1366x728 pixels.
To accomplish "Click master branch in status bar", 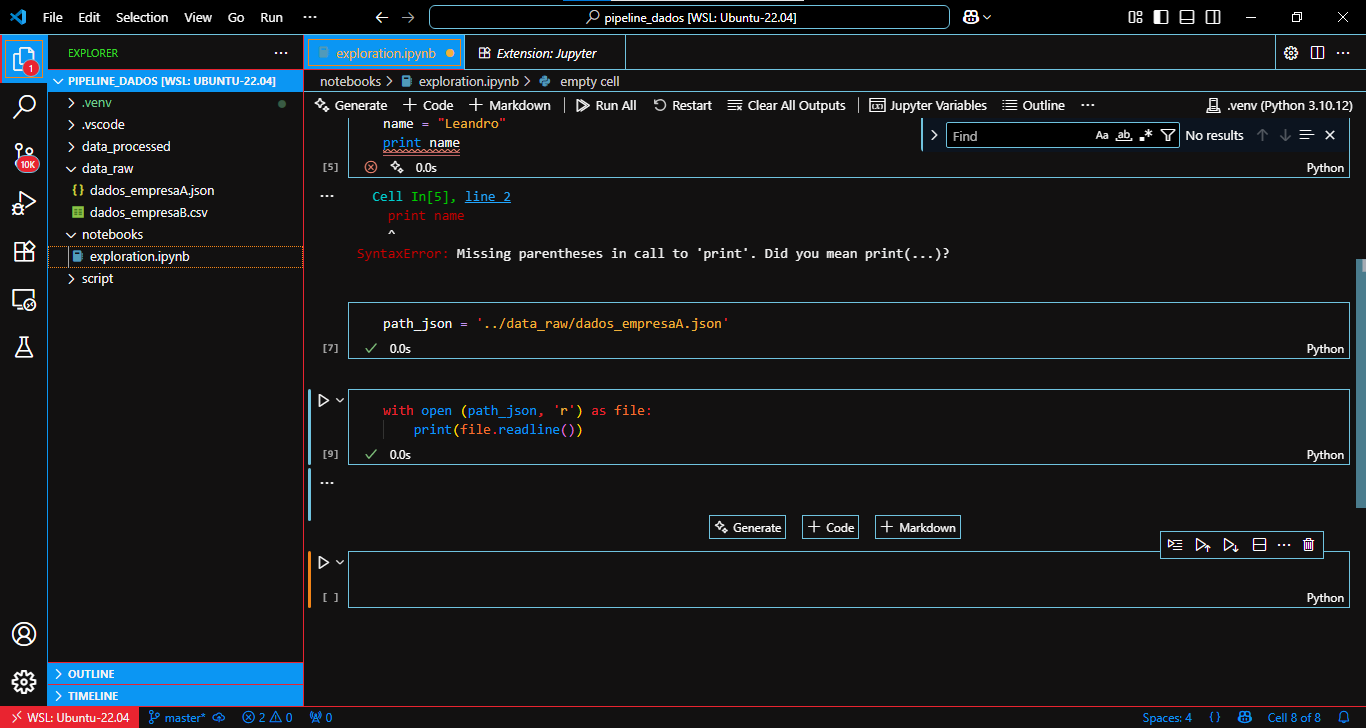I will click(177, 717).
